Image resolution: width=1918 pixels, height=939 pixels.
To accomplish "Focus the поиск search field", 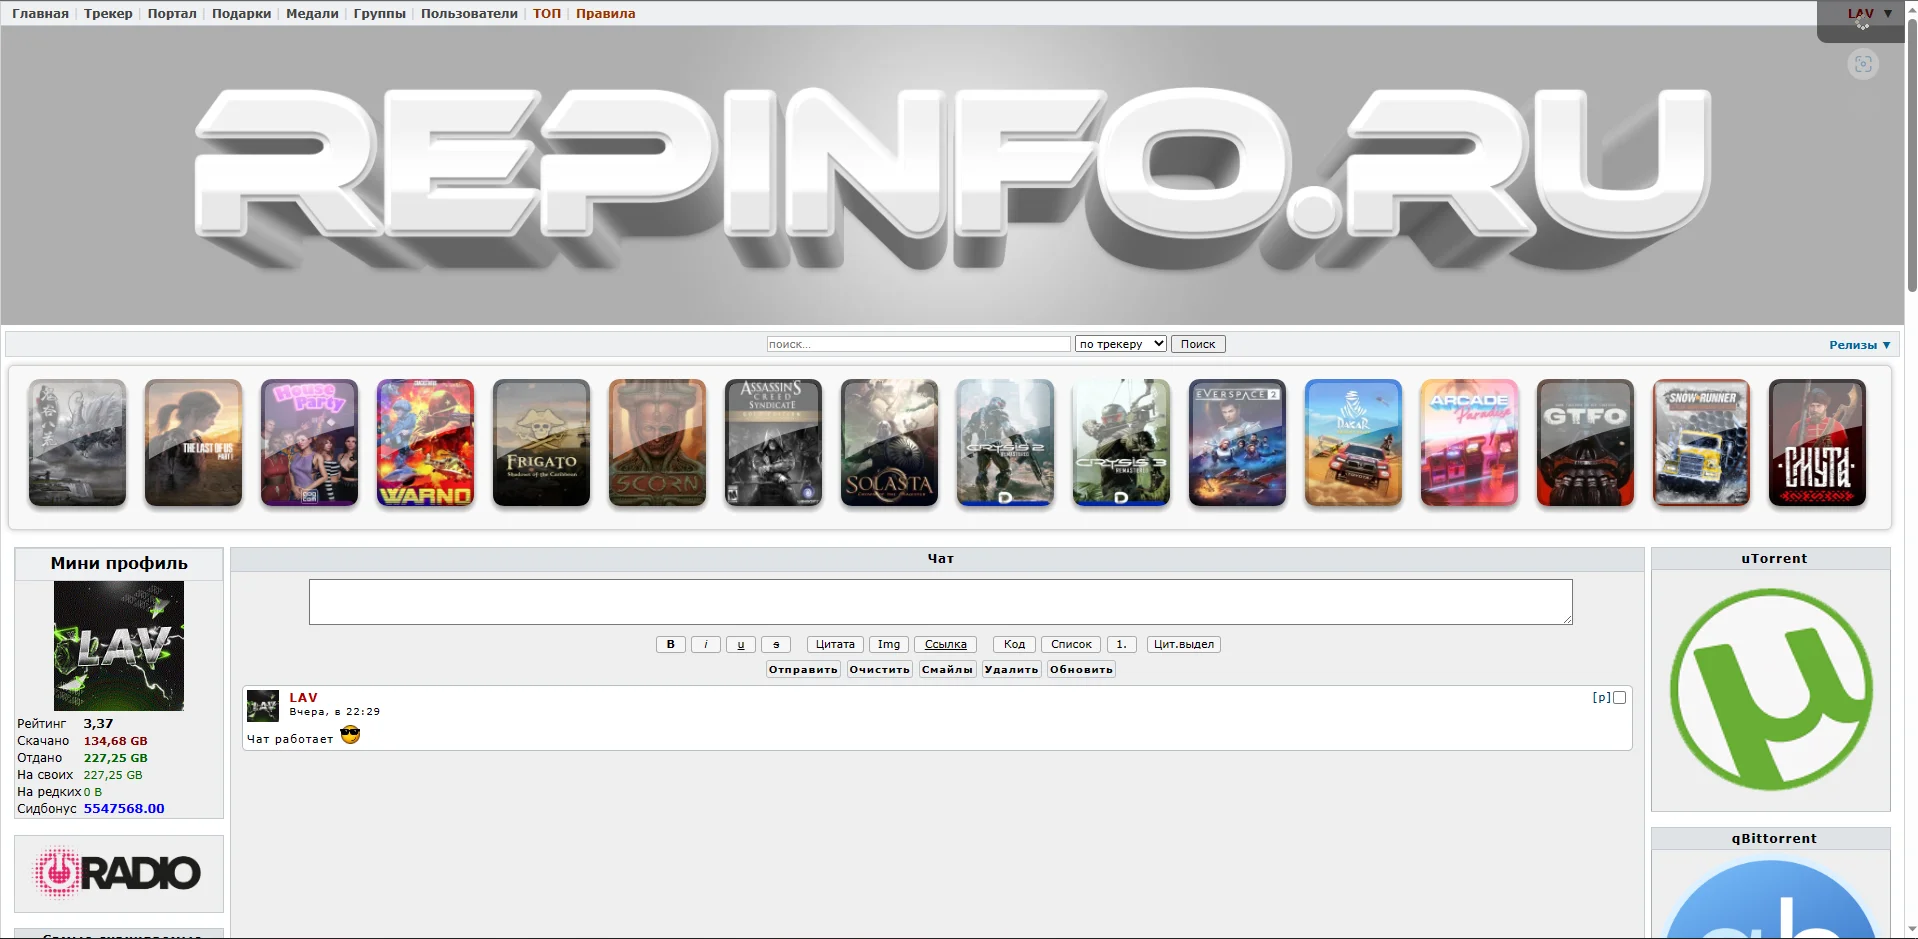I will point(918,344).
